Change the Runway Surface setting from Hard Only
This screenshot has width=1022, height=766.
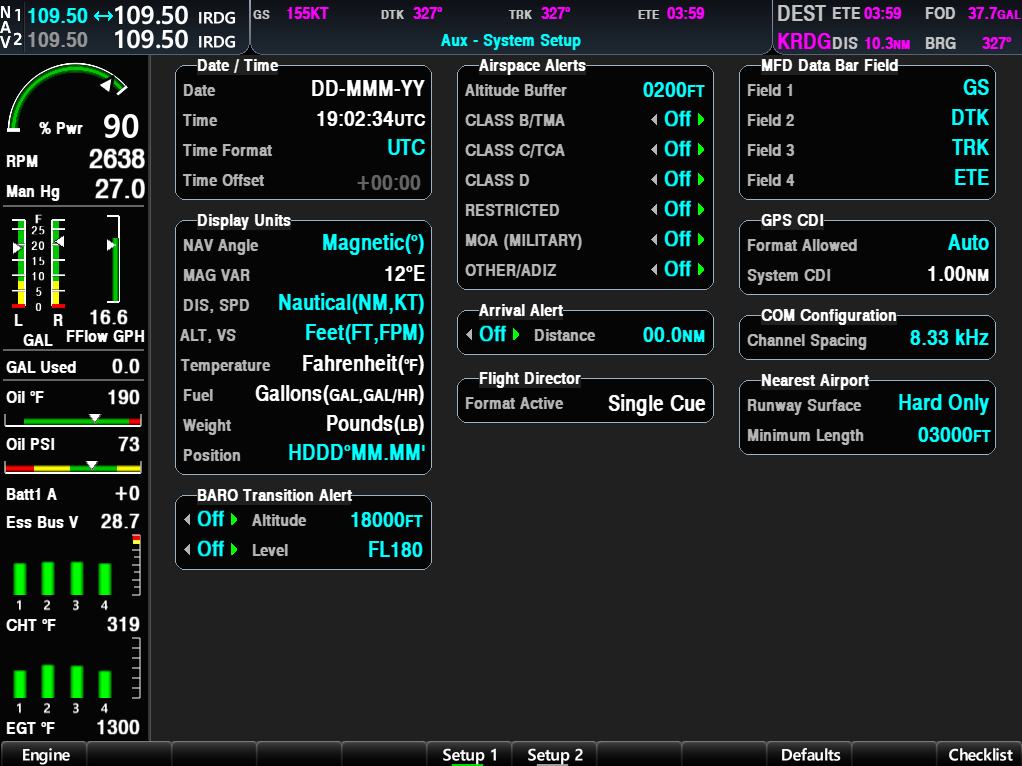pyautogui.click(x=943, y=403)
